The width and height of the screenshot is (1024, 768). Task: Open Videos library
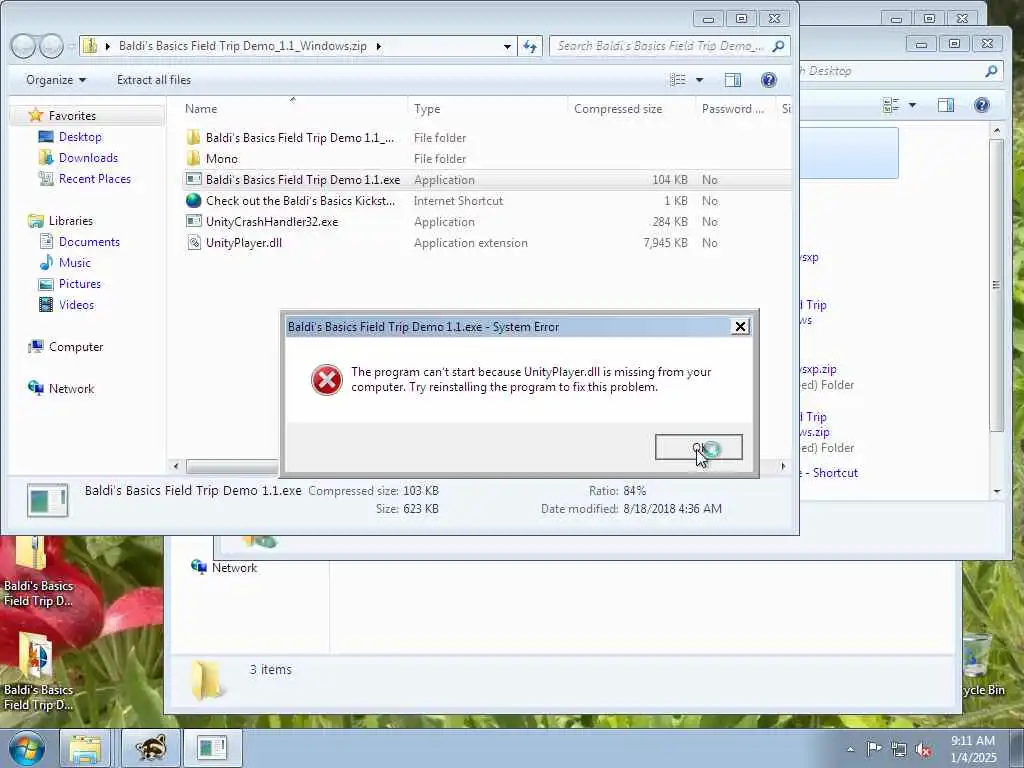click(76, 304)
